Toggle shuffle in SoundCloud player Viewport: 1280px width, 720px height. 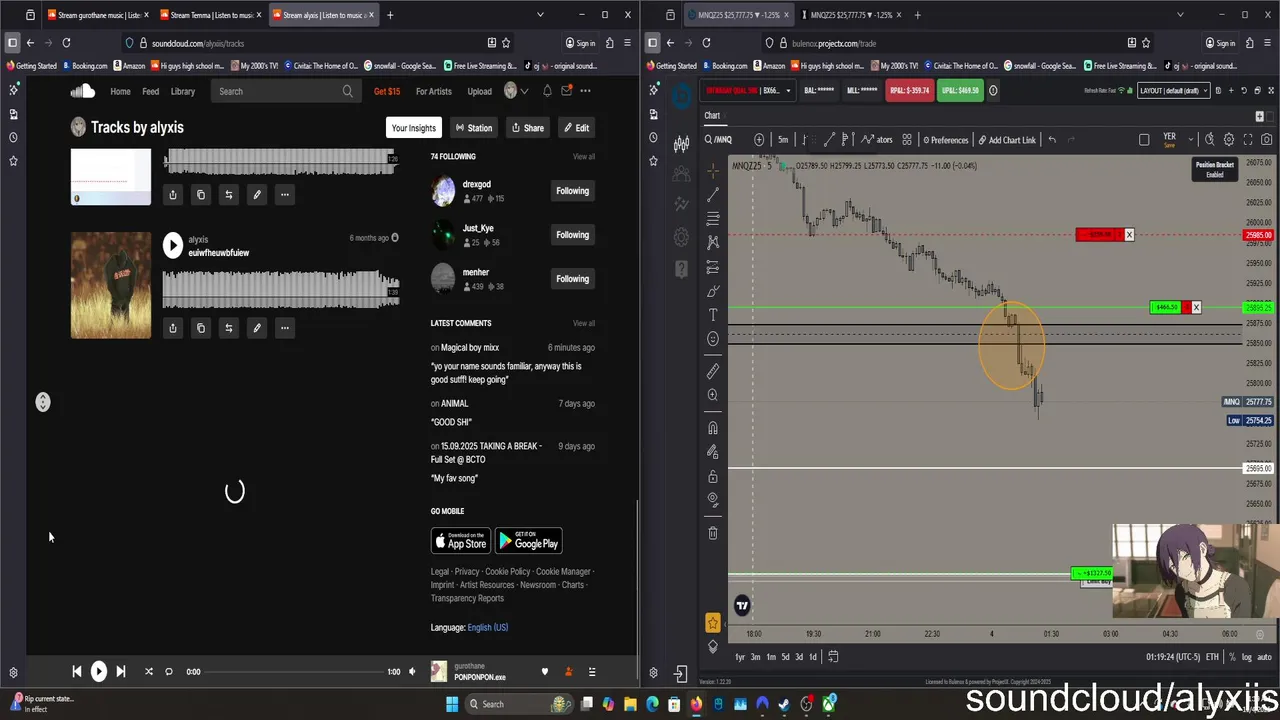click(149, 672)
